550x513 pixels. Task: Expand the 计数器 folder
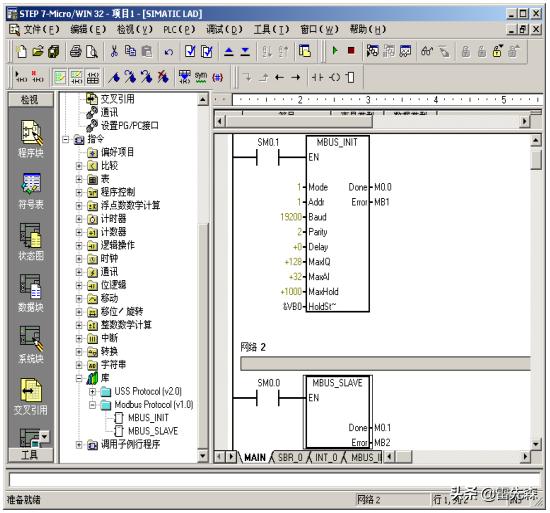[x=79, y=232]
